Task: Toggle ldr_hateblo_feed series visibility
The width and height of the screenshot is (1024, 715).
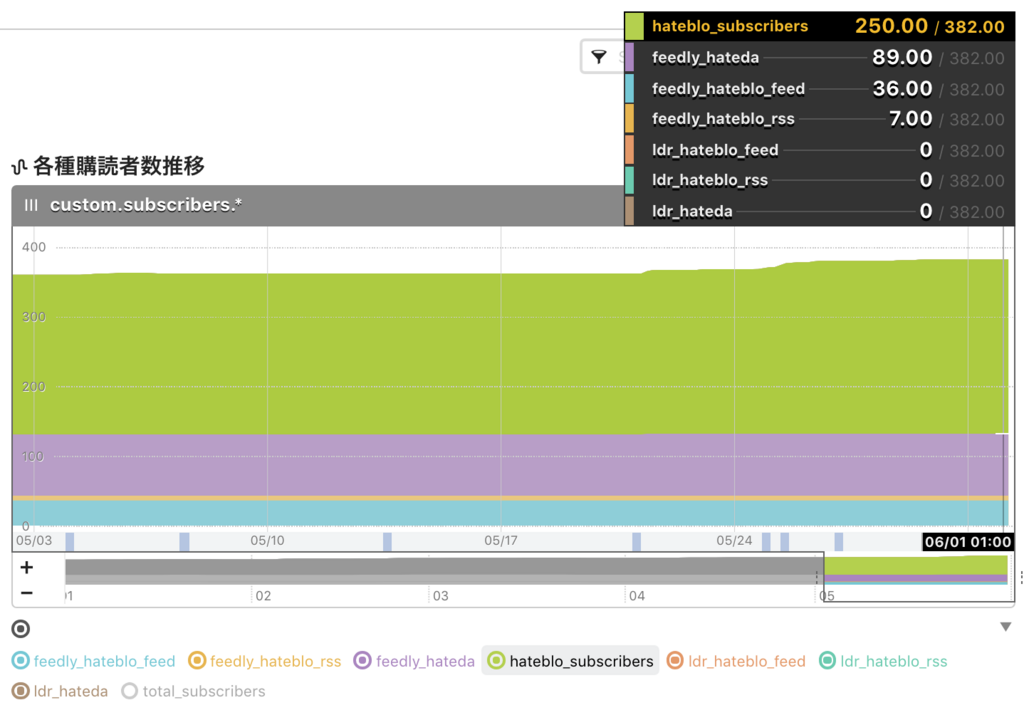Action: click(x=736, y=661)
